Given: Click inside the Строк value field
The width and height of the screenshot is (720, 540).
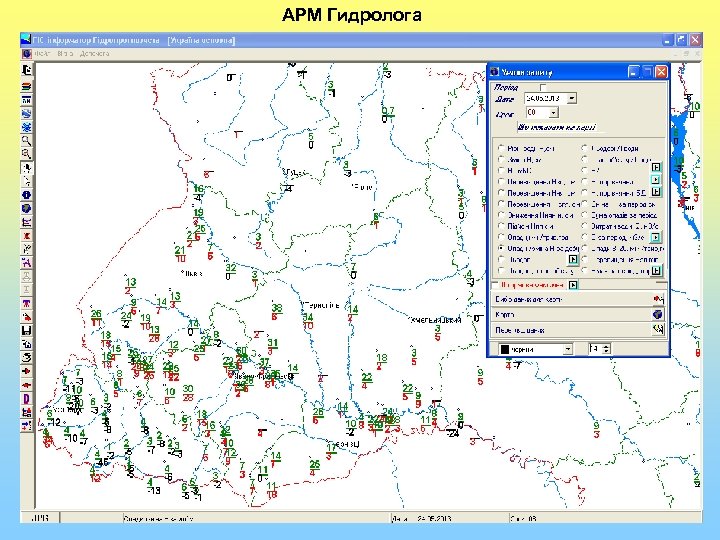Looking at the screenshot, I should pos(537,112).
